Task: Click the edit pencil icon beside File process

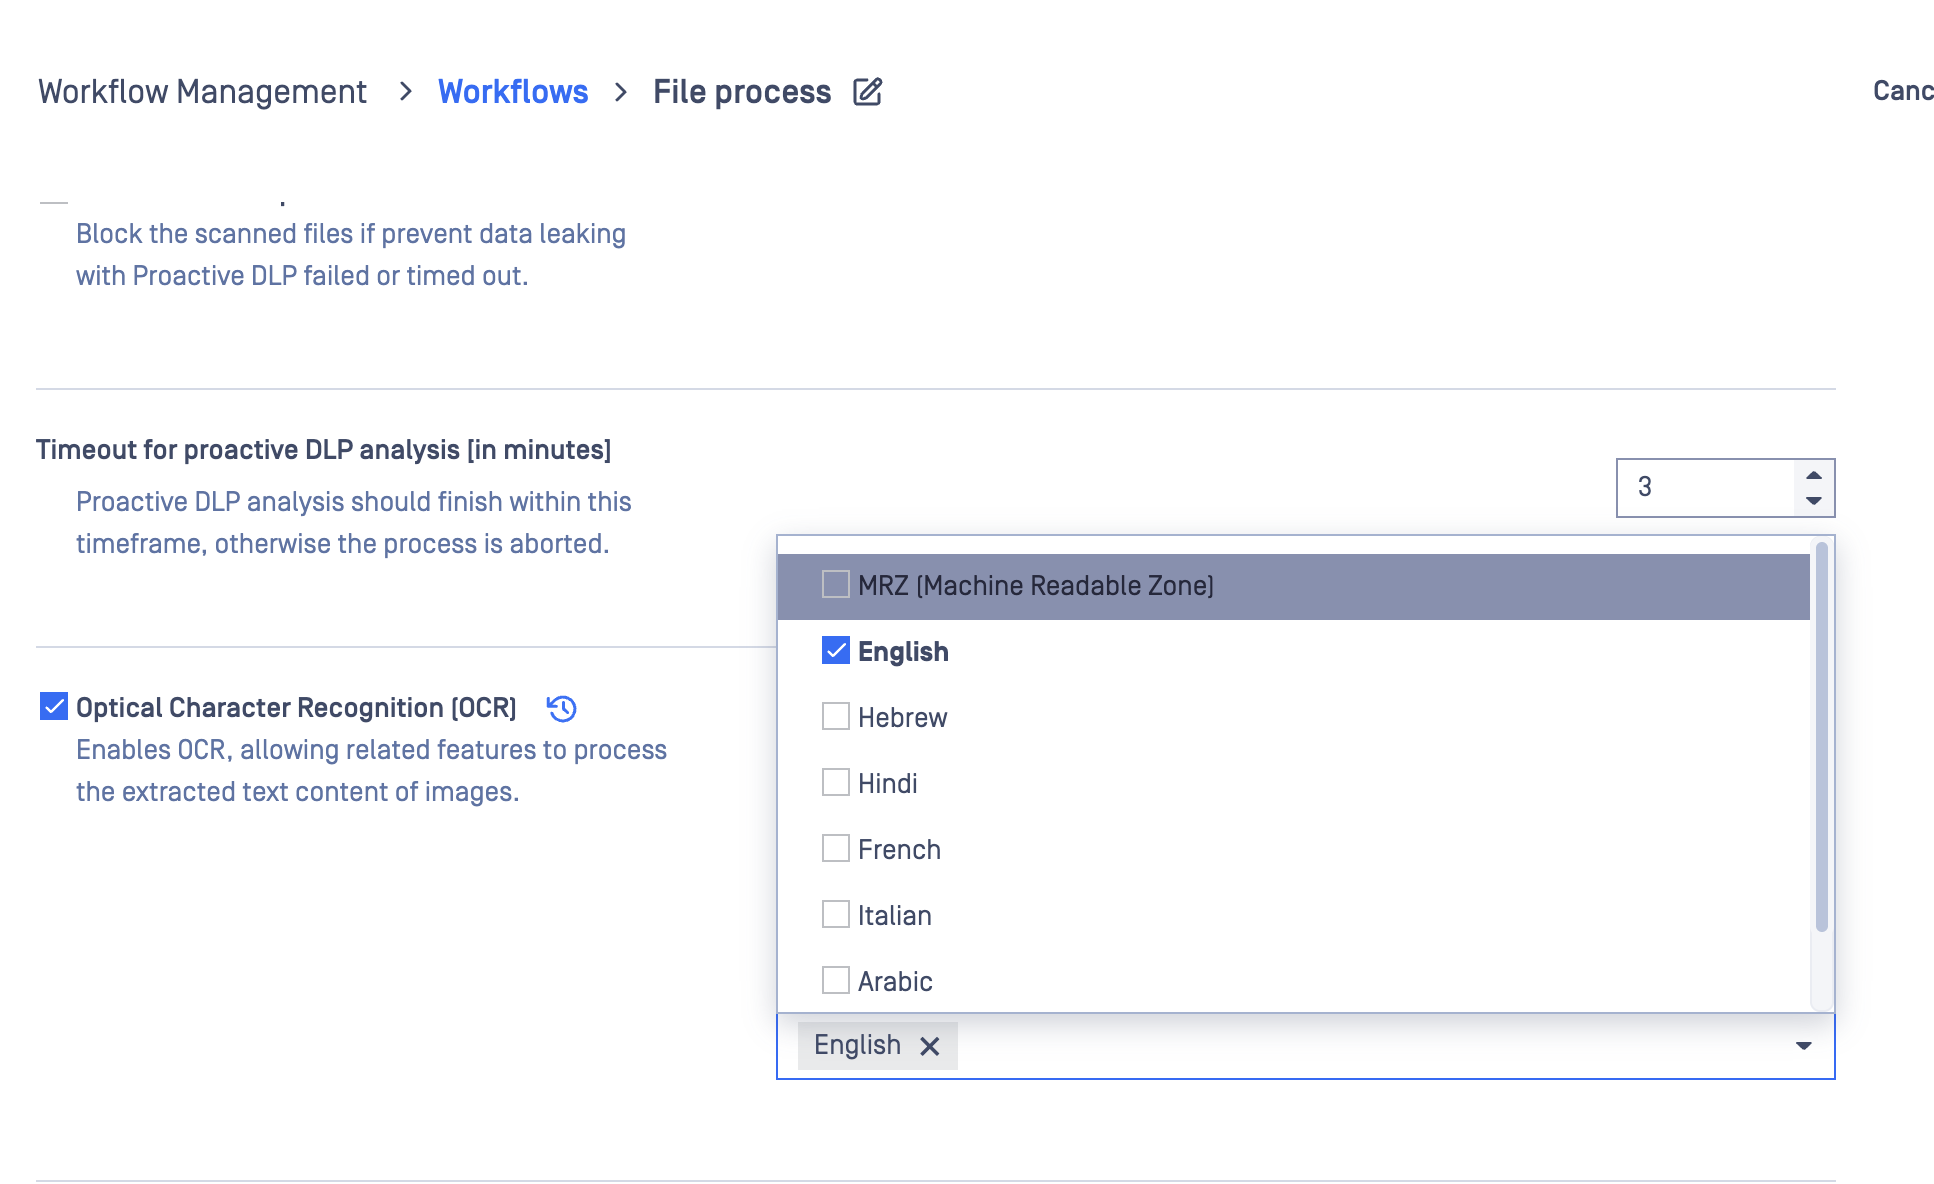Action: pos(867,92)
